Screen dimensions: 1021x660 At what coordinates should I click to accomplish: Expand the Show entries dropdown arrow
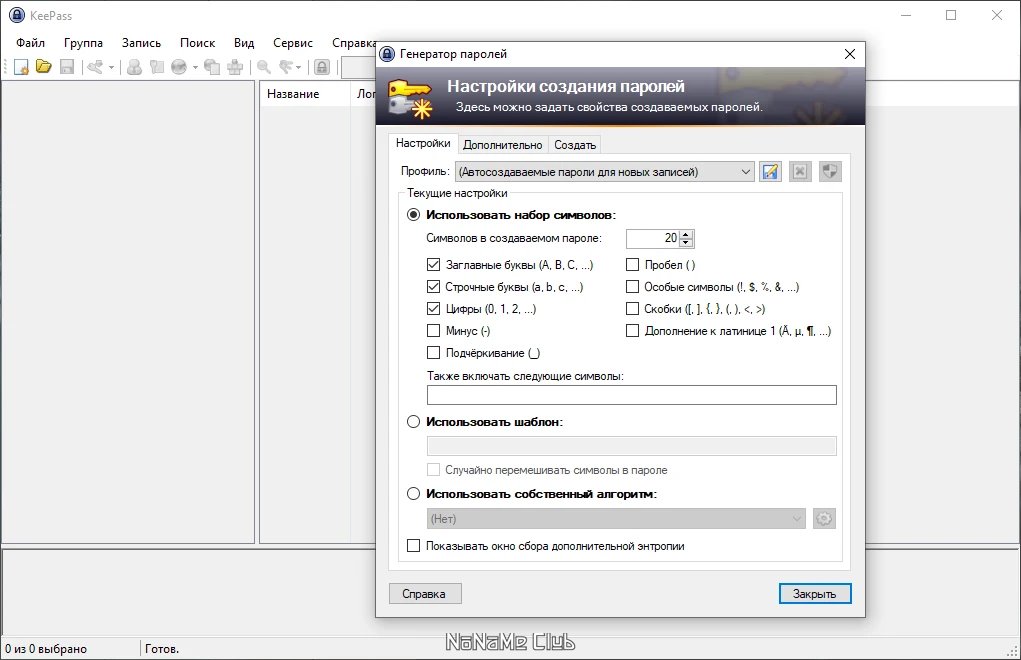coord(299,67)
